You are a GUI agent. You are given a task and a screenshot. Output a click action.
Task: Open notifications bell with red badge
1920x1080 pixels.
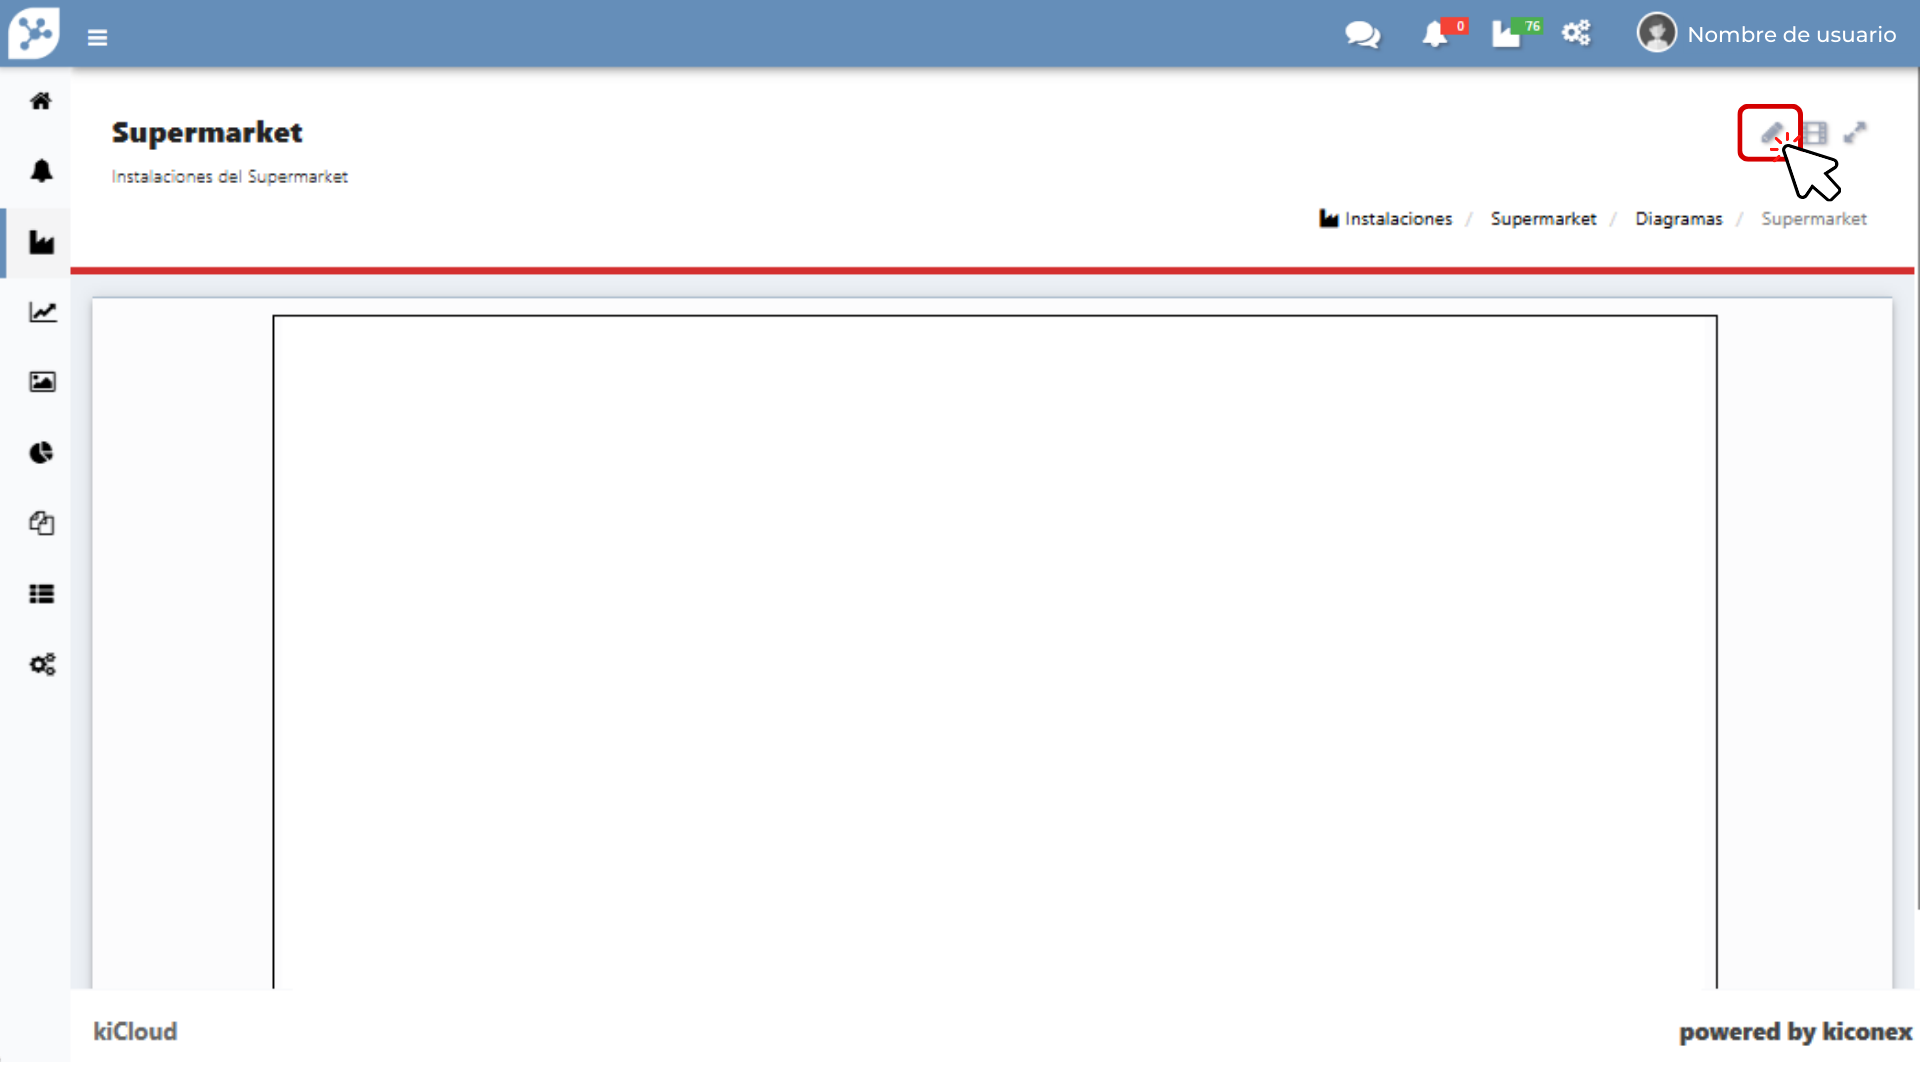[1435, 35]
